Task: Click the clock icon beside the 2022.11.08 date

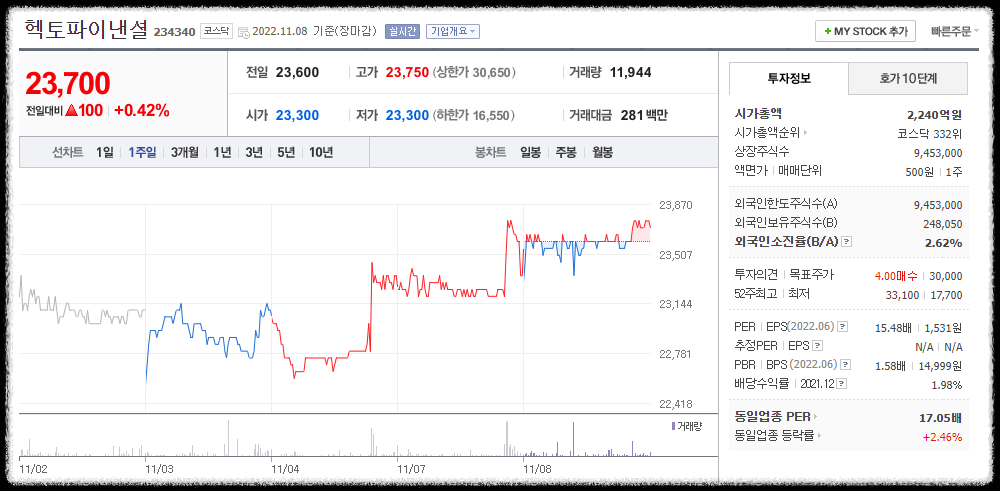Action: coord(244,32)
